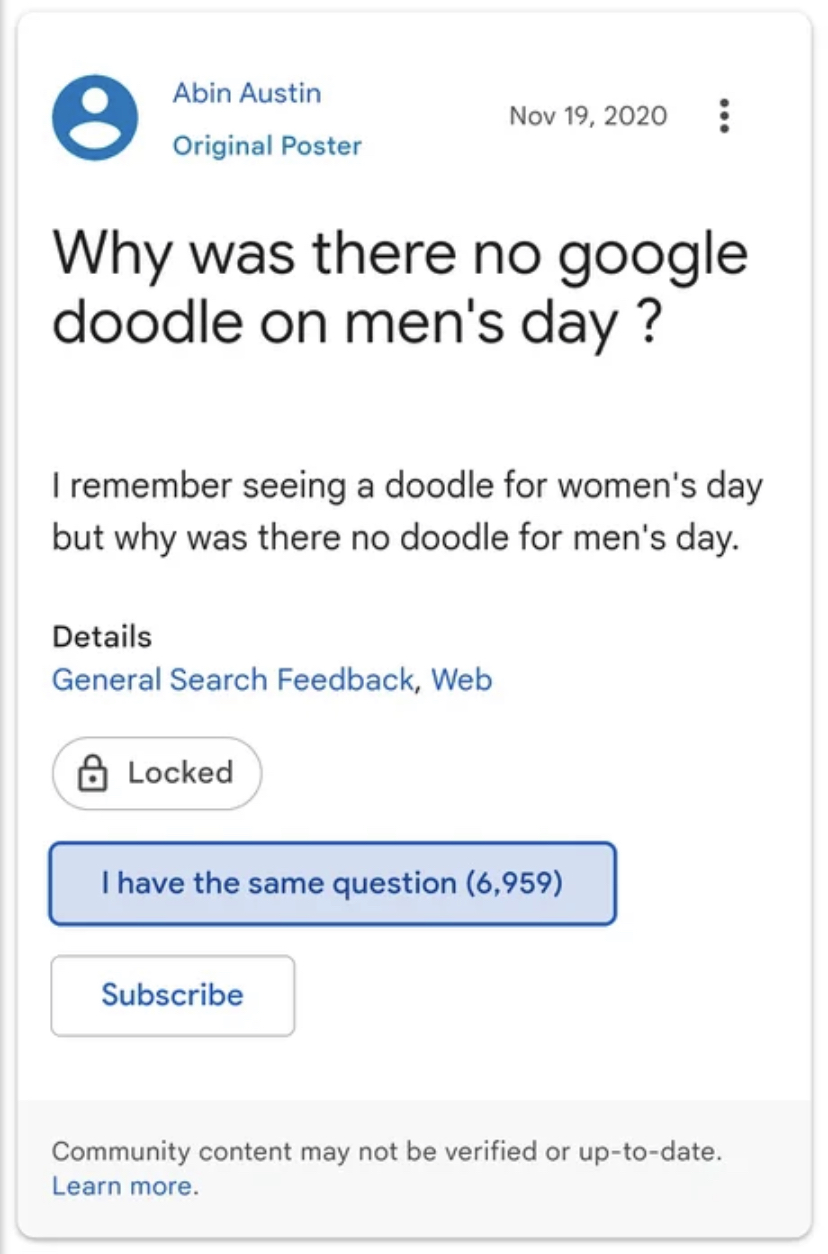
Task: Click the 6,959 question count
Action: point(514,884)
